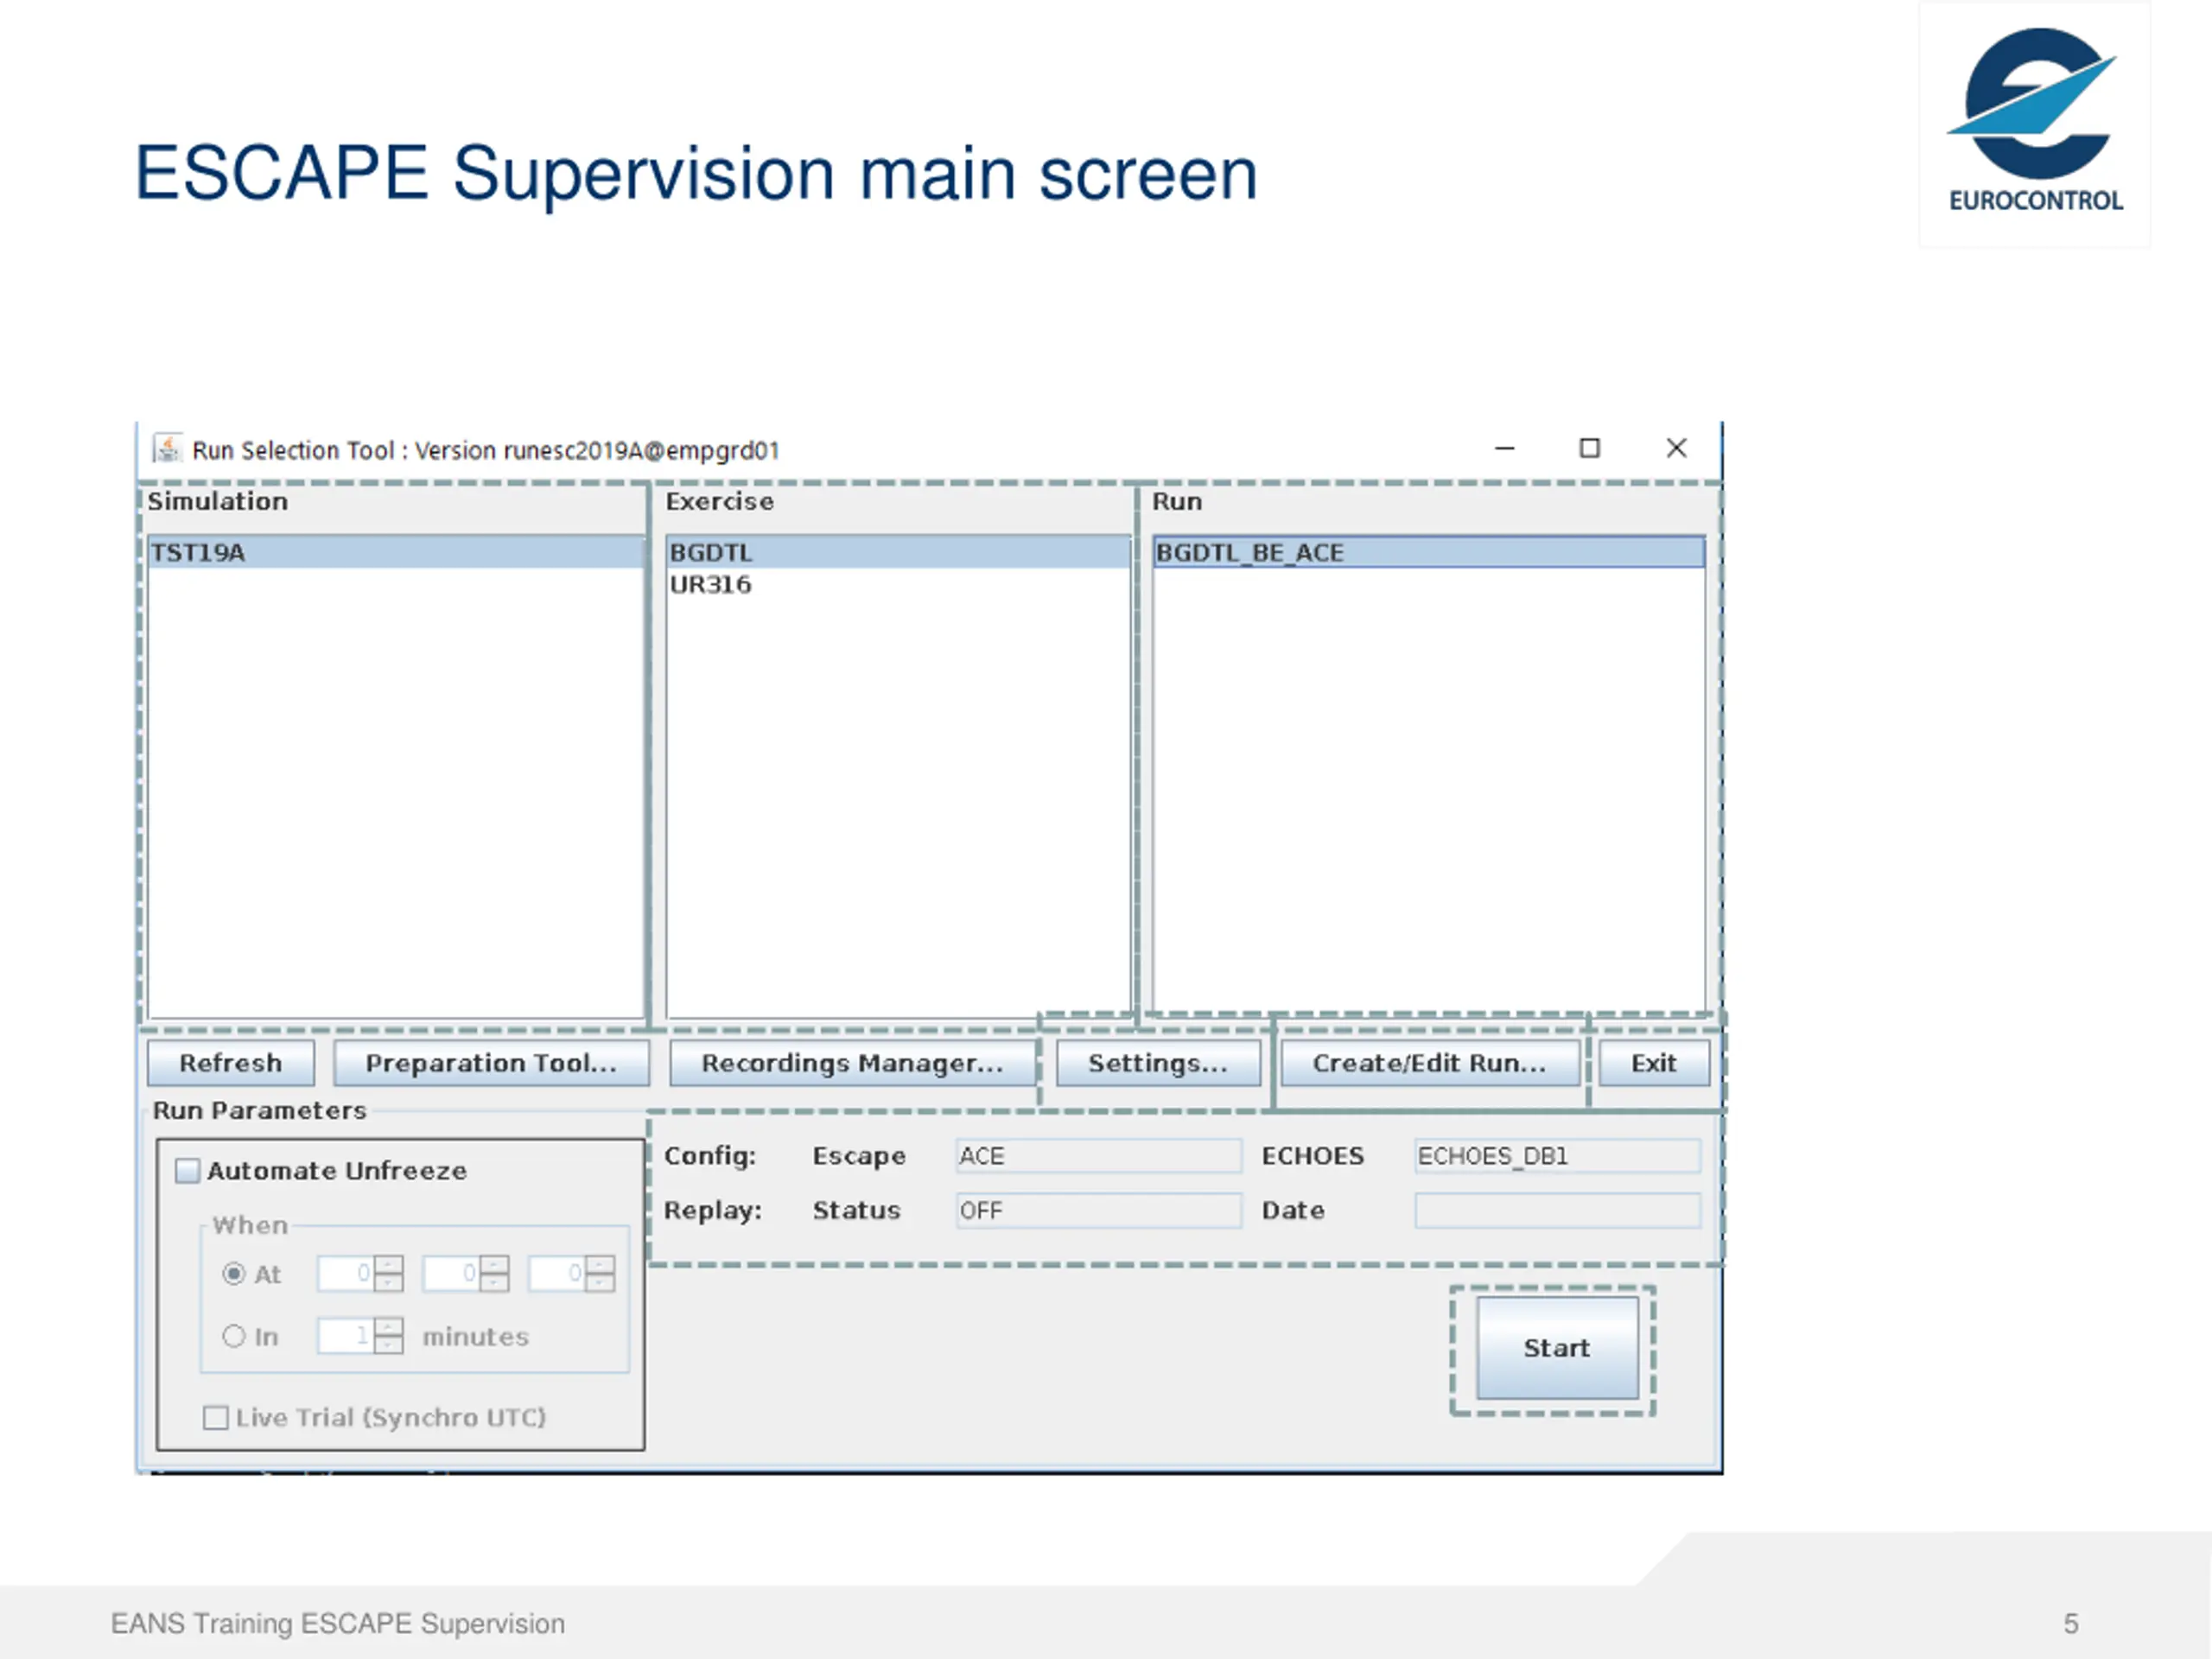Select the BGDTL_BE_ACE run
2212x1659 pixels.
pyautogui.click(x=1429, y=553)
